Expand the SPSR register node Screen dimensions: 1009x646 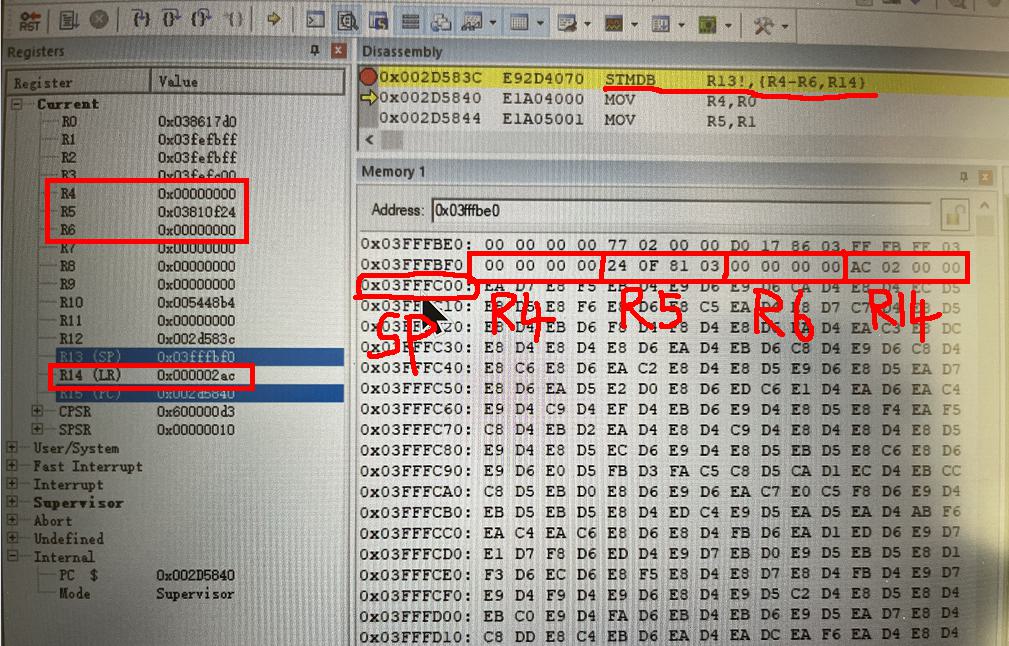(37, 429)
